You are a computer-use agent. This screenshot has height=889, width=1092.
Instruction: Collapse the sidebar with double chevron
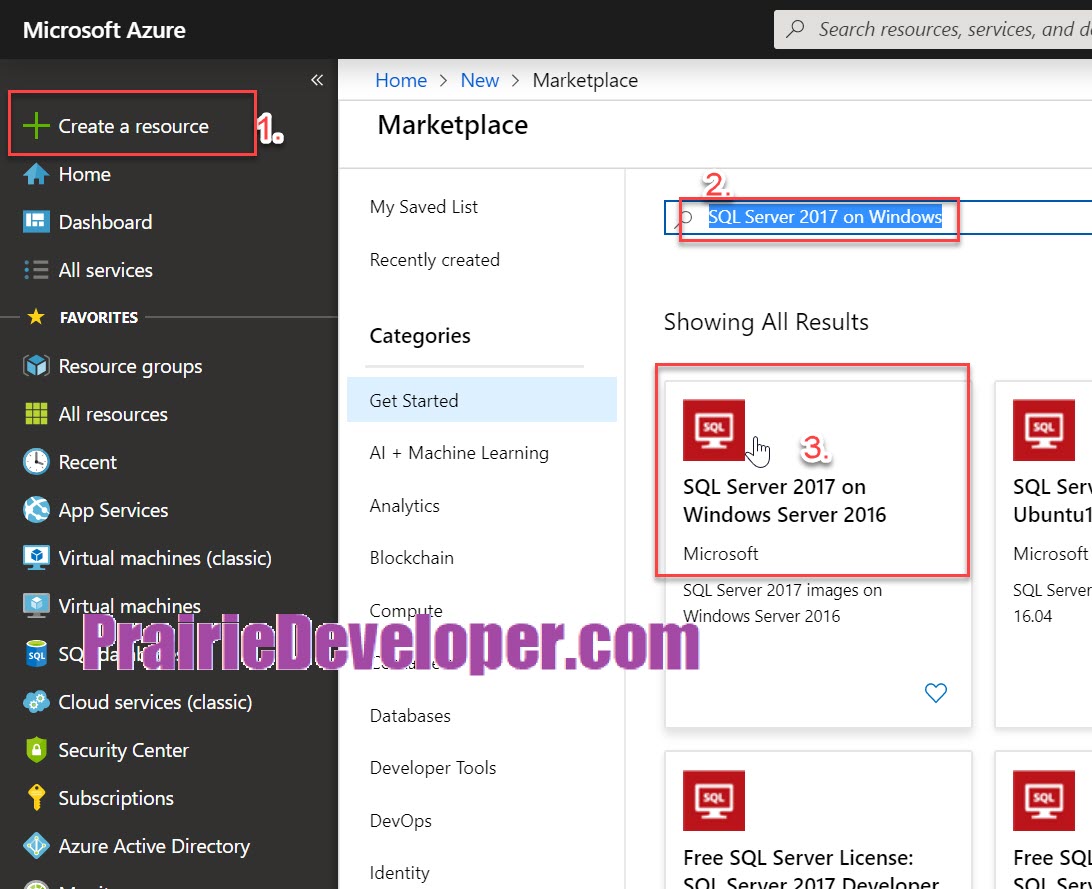(x=317, y=80)
